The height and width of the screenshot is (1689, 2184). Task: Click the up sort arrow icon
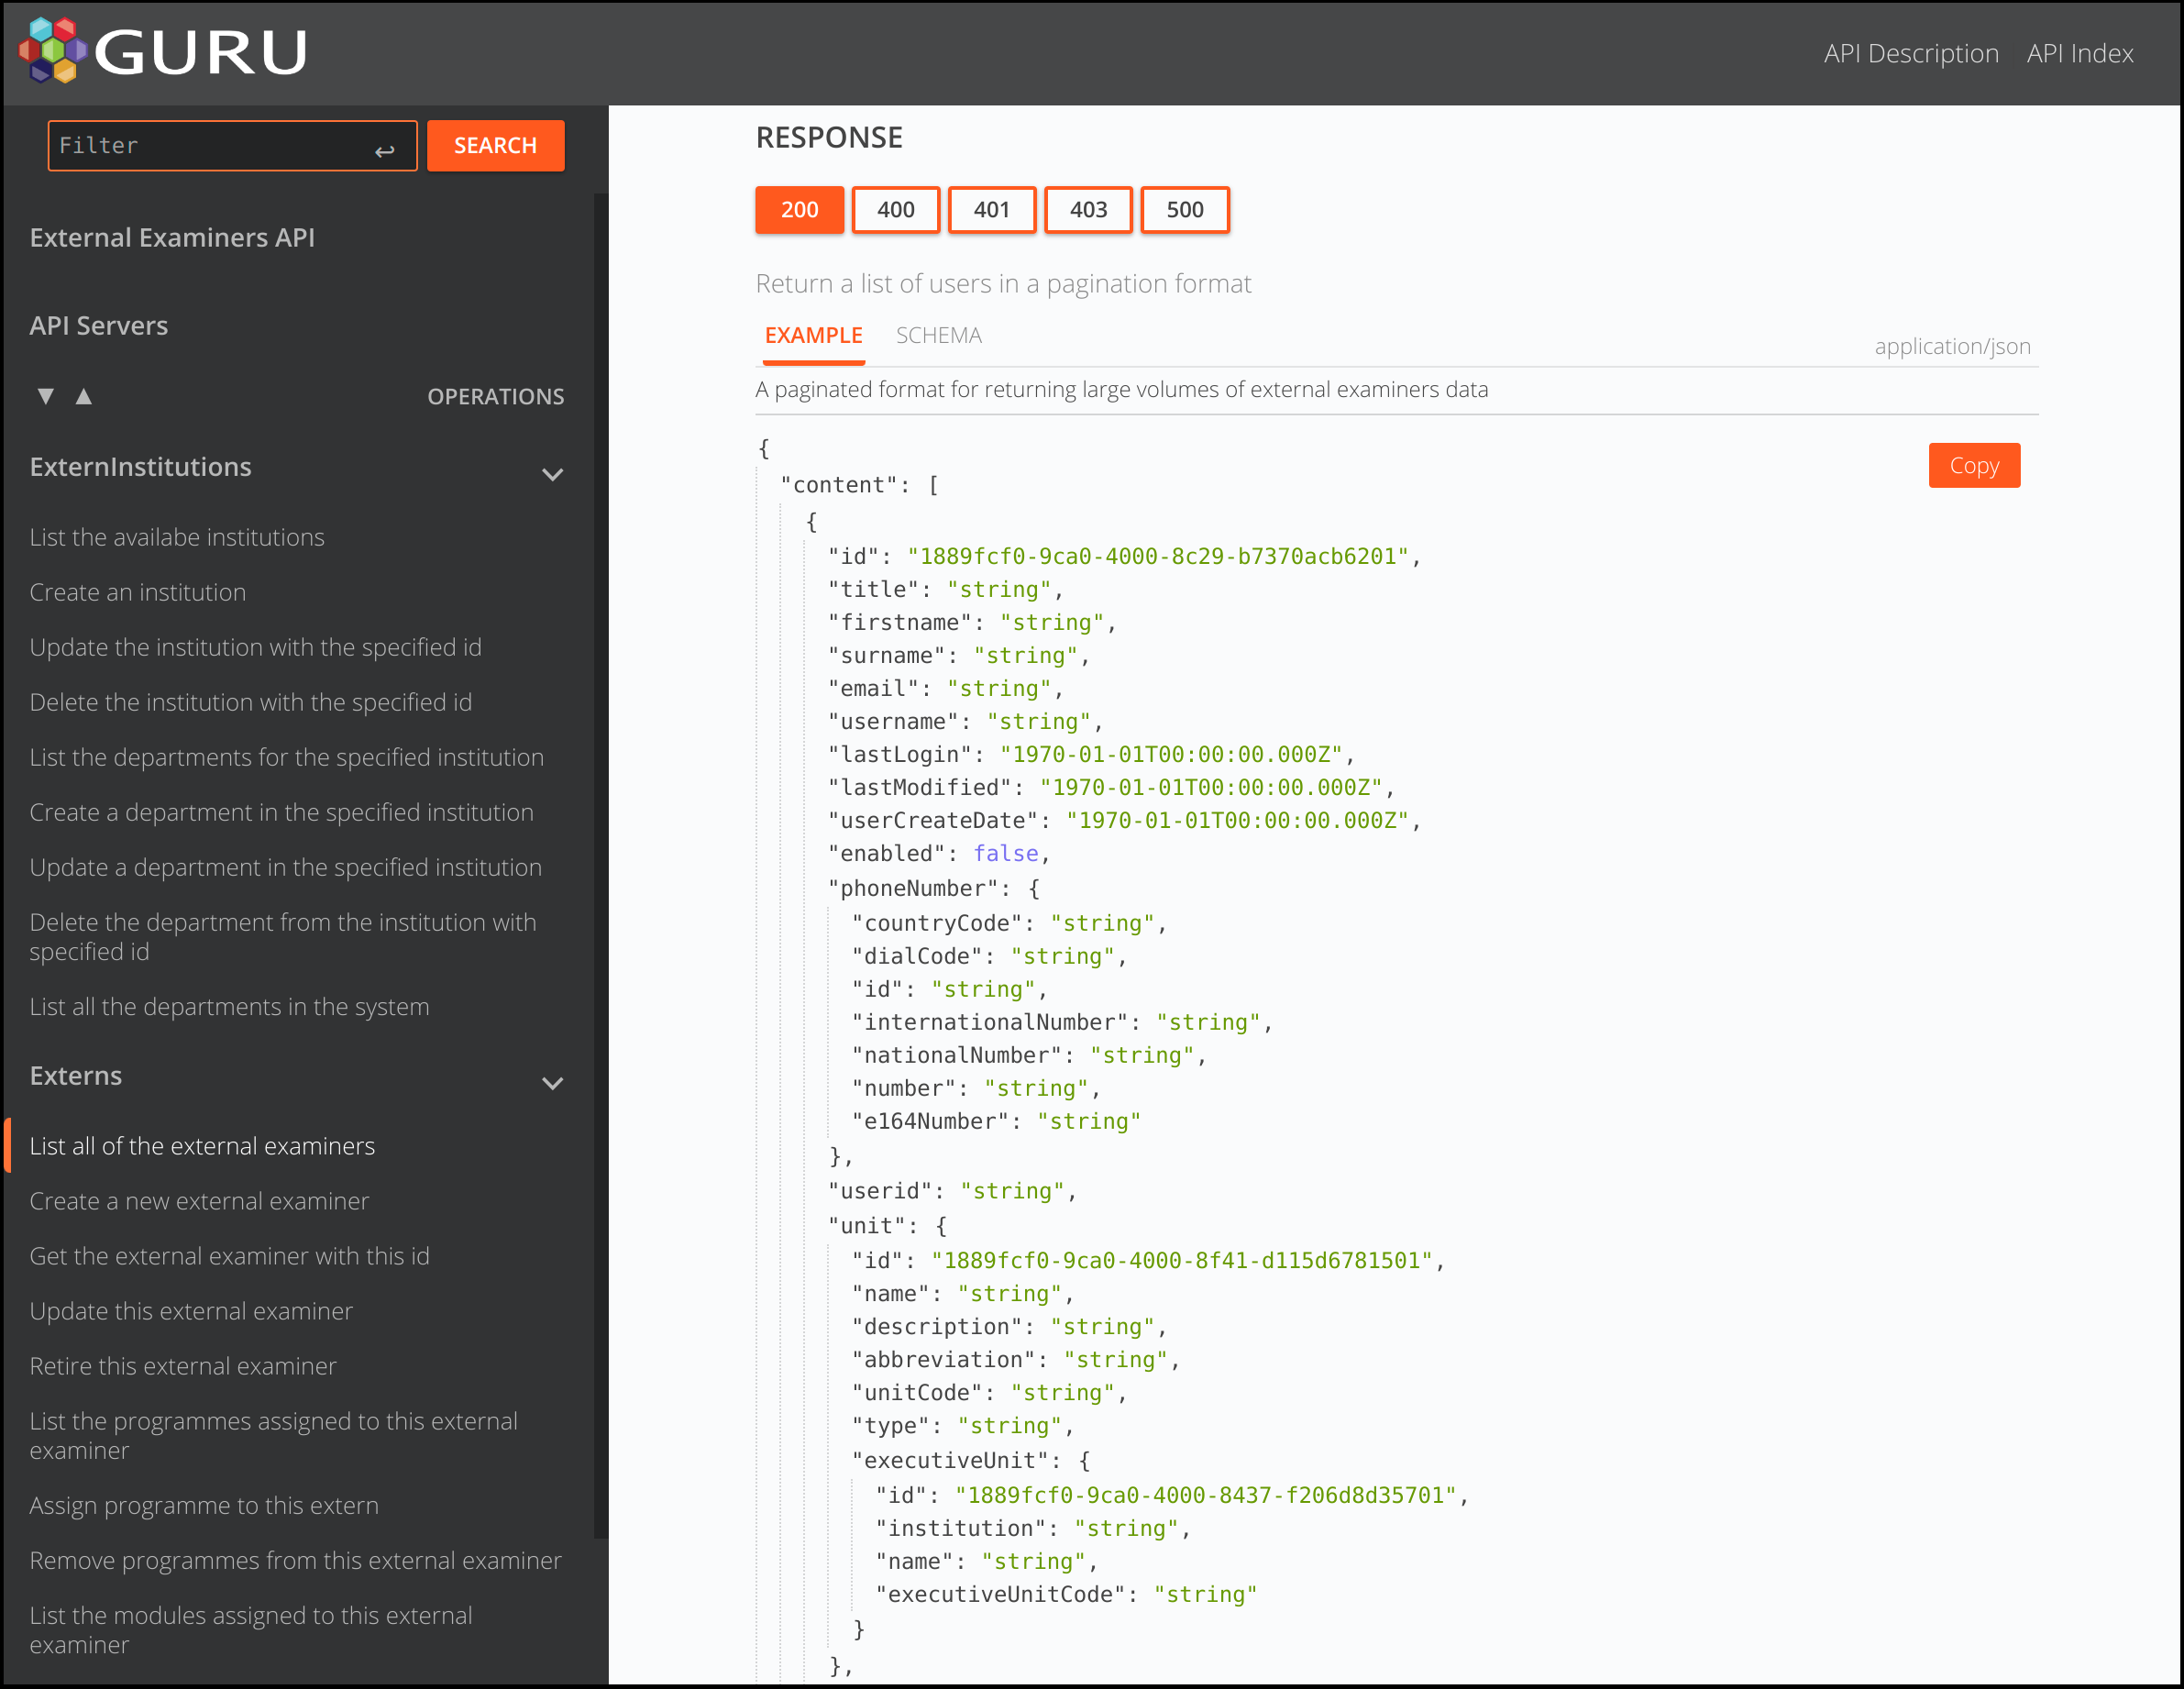coord(83,395)
